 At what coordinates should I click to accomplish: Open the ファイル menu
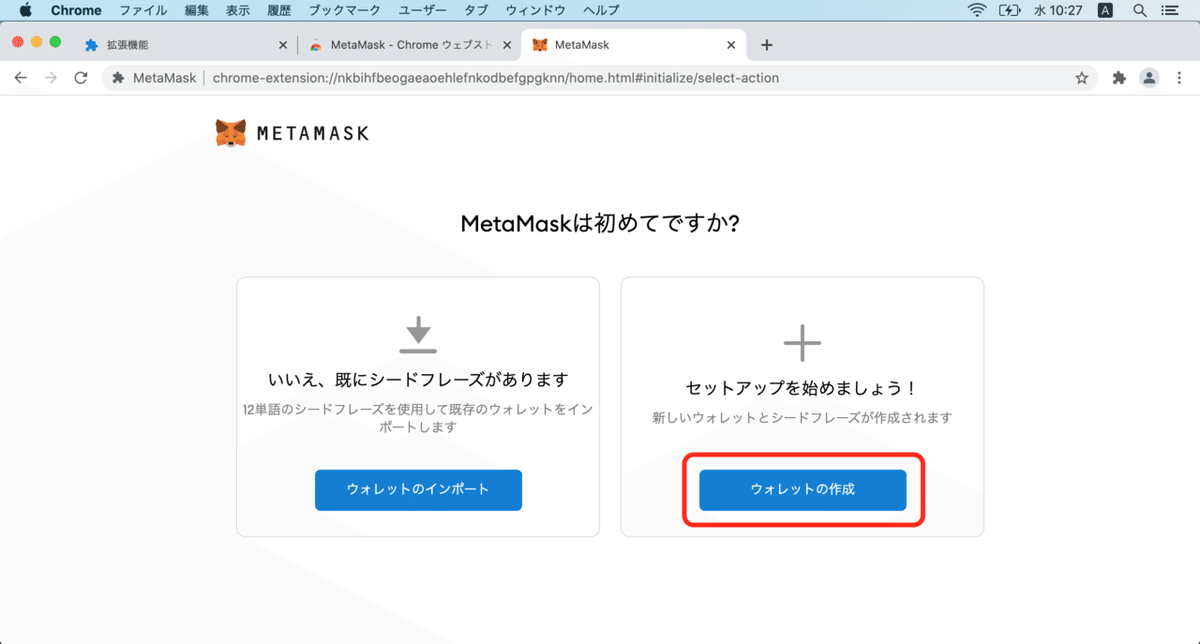(143, 10)
